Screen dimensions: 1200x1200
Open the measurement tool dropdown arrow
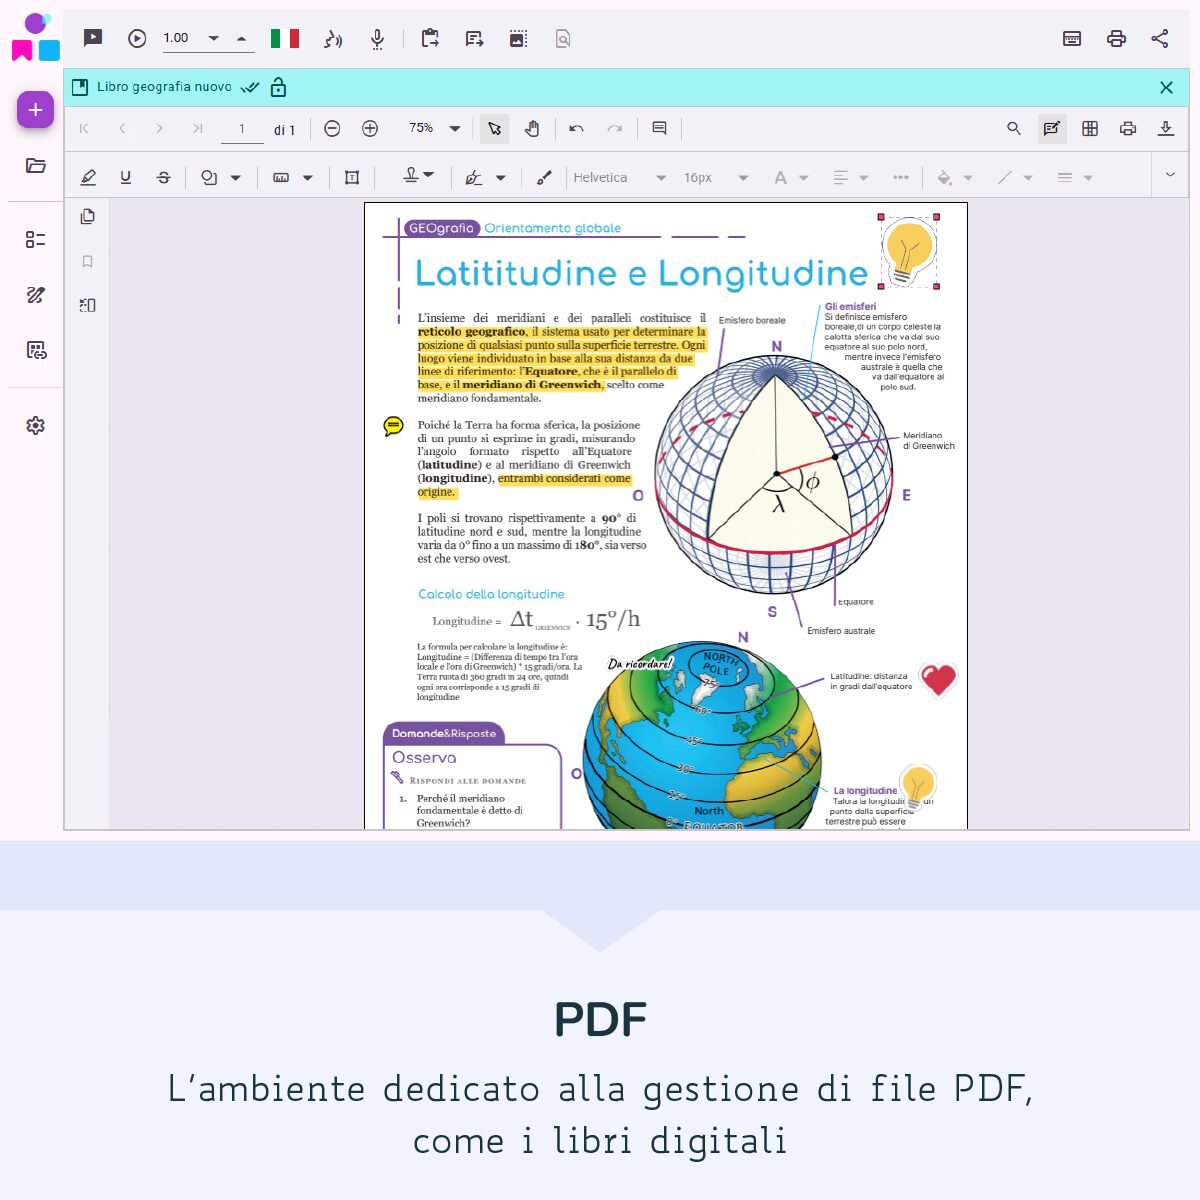pyautogui.click(x=308, y=178)
